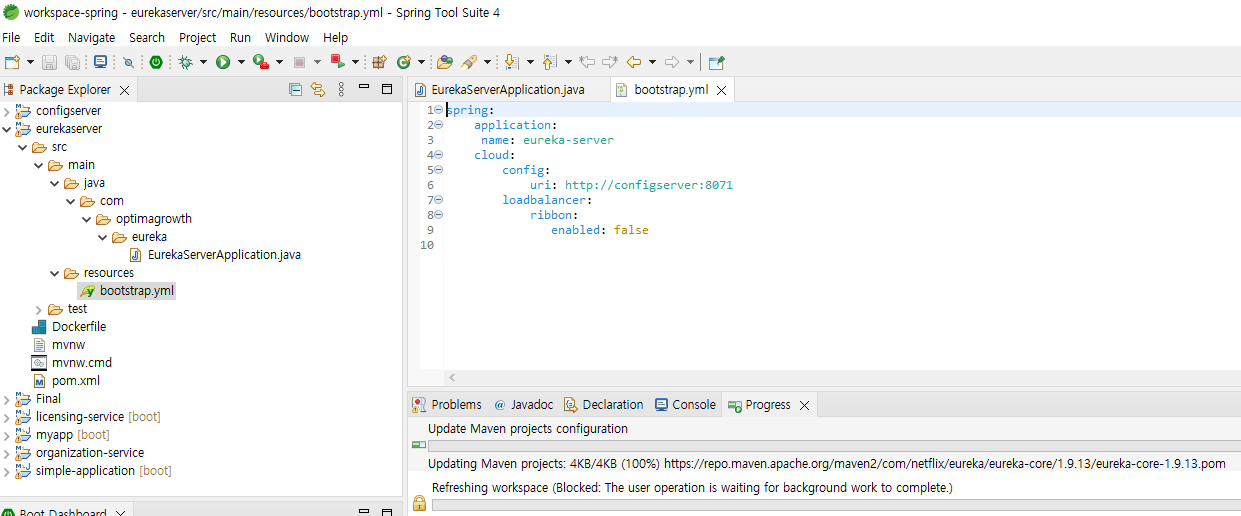Switch to the Problems tab
The width and height of the screenshot is (1241, 516).
(x=447, y=405)
